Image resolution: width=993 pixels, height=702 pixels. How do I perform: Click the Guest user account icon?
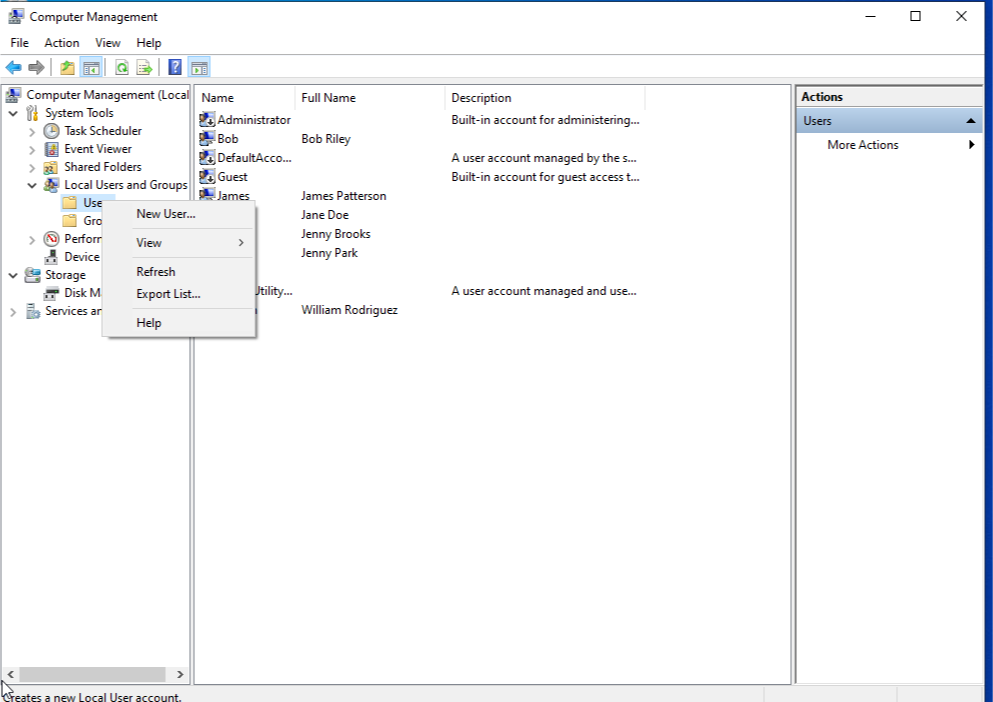(207, 176)
